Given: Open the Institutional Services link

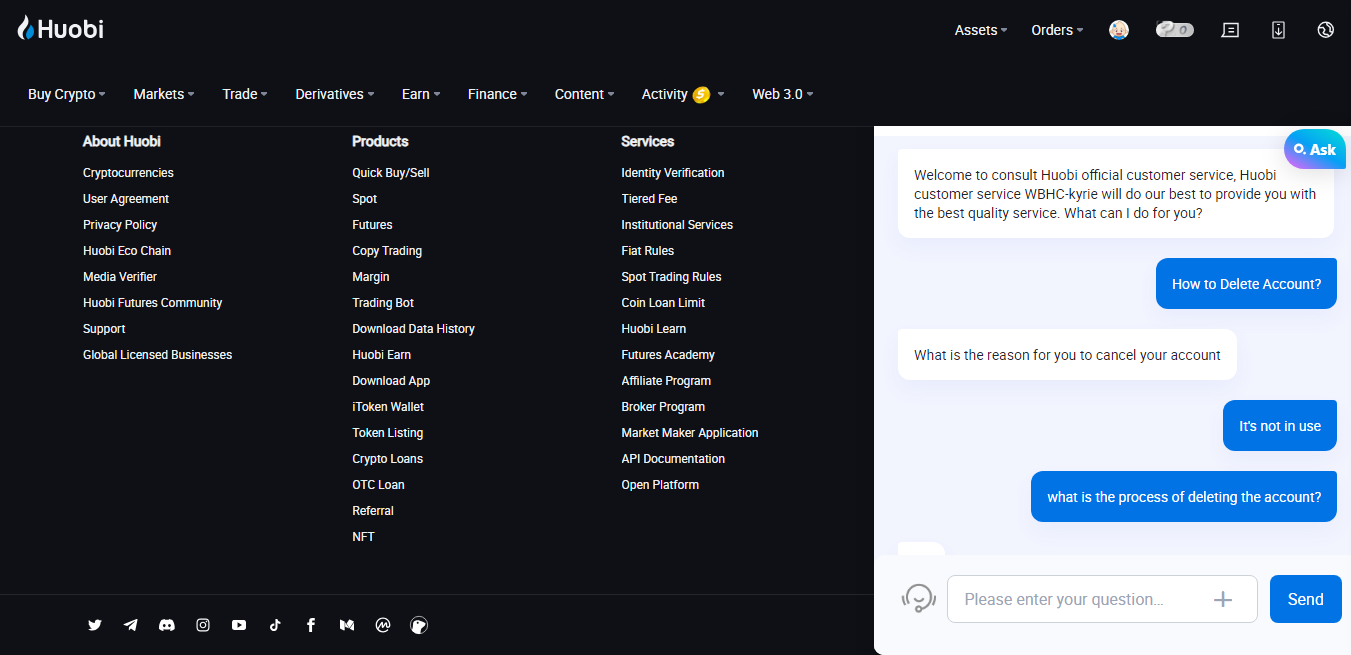Looking at the screenshot, I should [677, 225].
